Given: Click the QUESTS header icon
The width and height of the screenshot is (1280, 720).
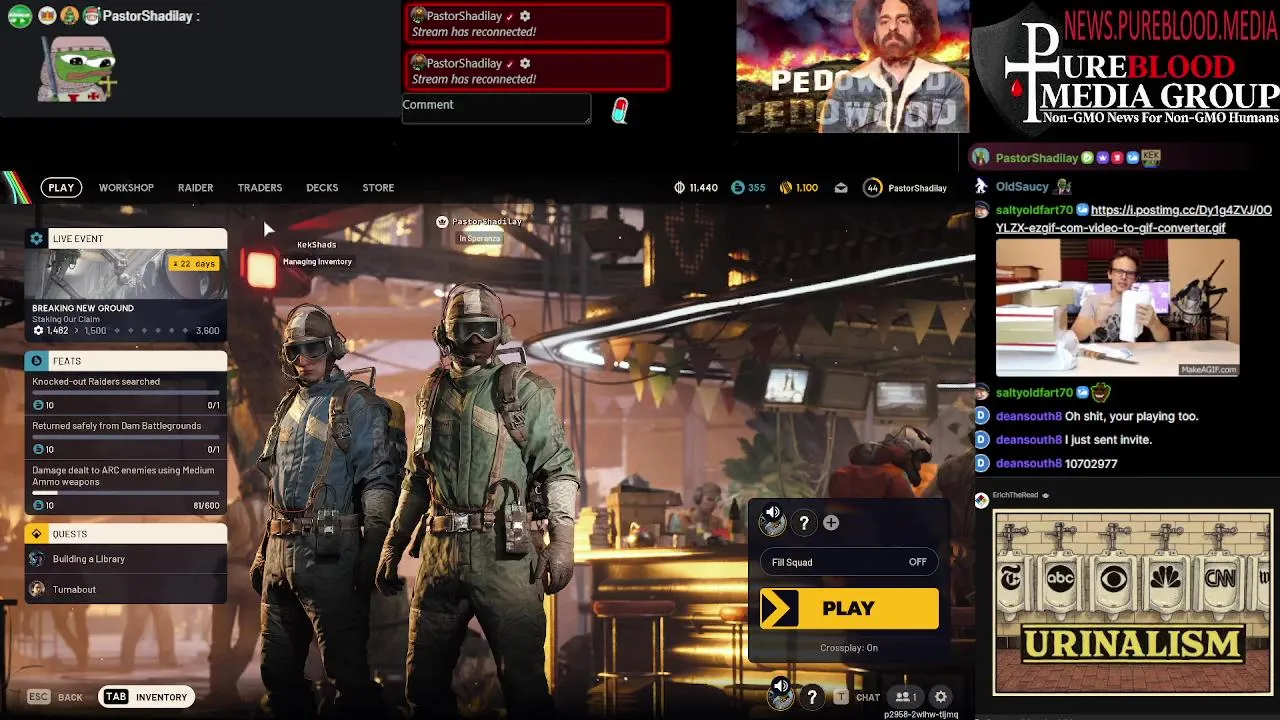Looking at the screenshot, I should pyautogui.click(x=37, y=534).
